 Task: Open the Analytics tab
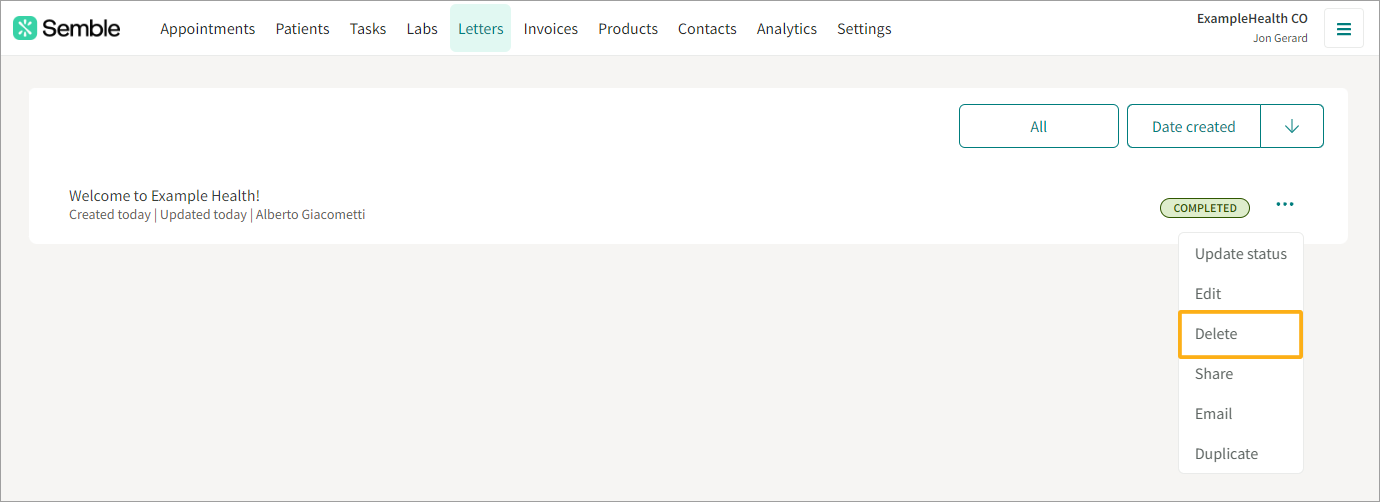(x=787, y=28)
